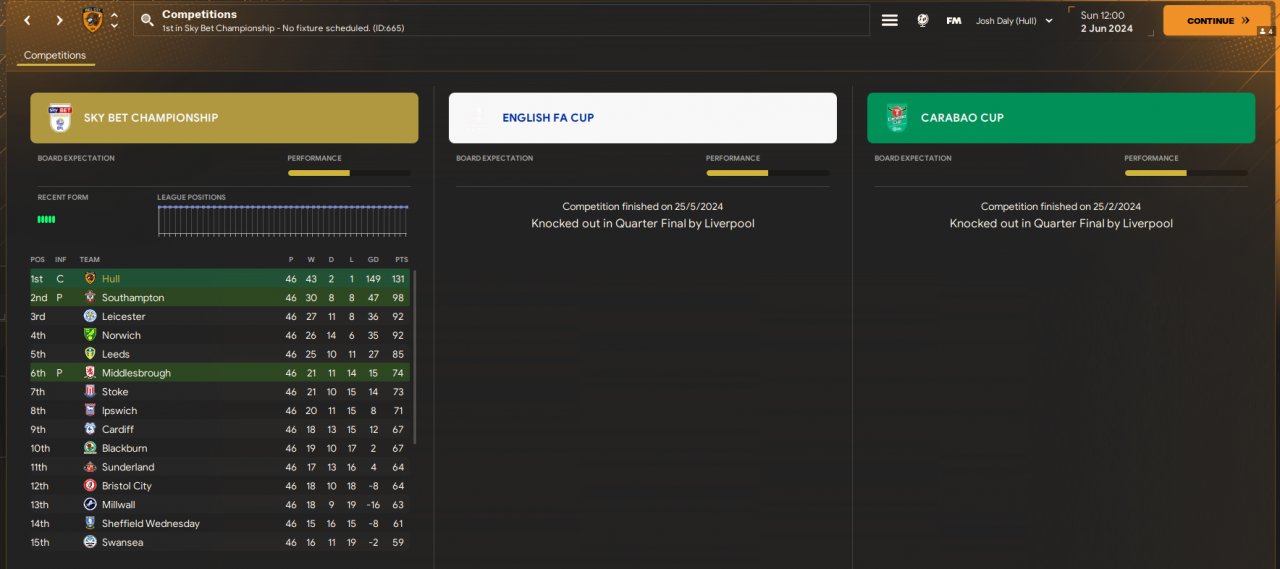Click the Middlesbrough badge in table

coord(90,373)
